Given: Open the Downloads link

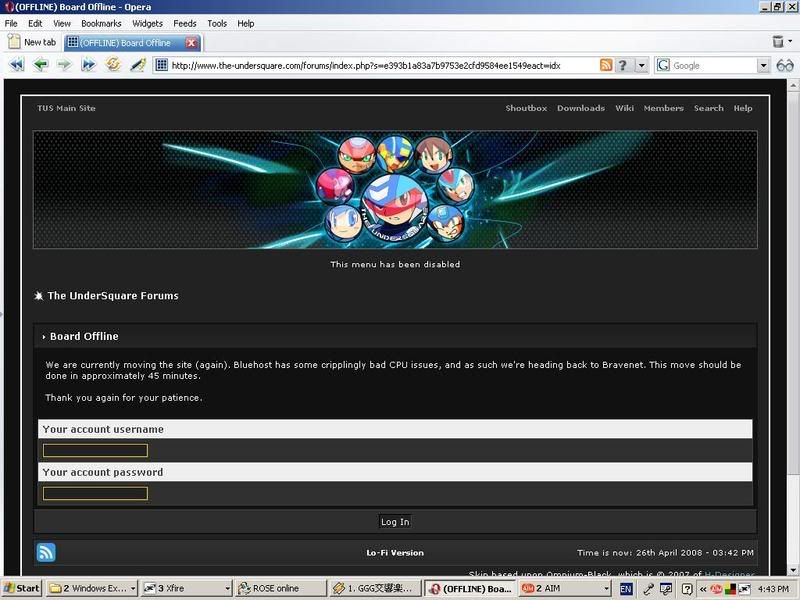Looking at the screenshot, I should pos(581,108).
